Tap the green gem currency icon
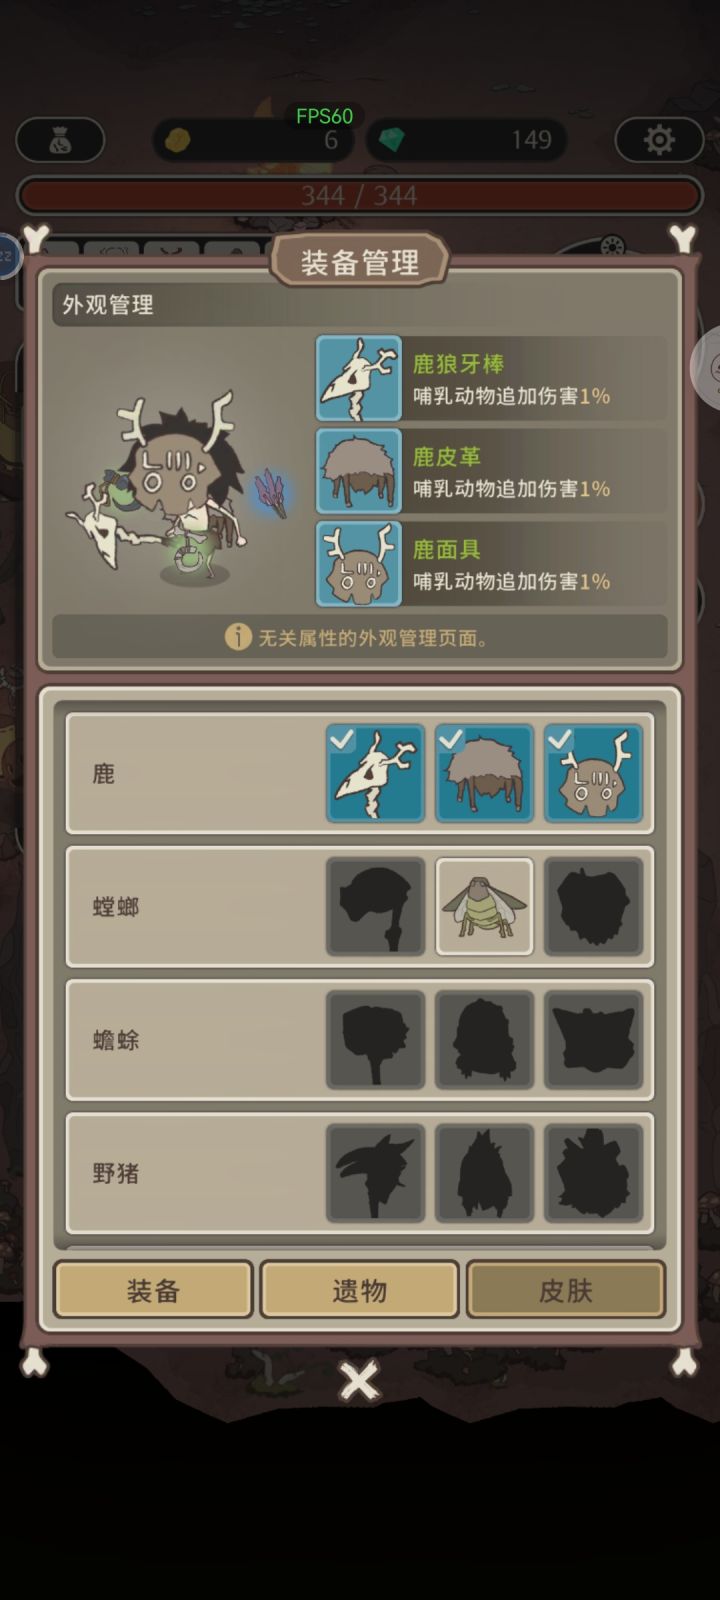This screenshot has height=1600, width=720. tap(391, 140)
